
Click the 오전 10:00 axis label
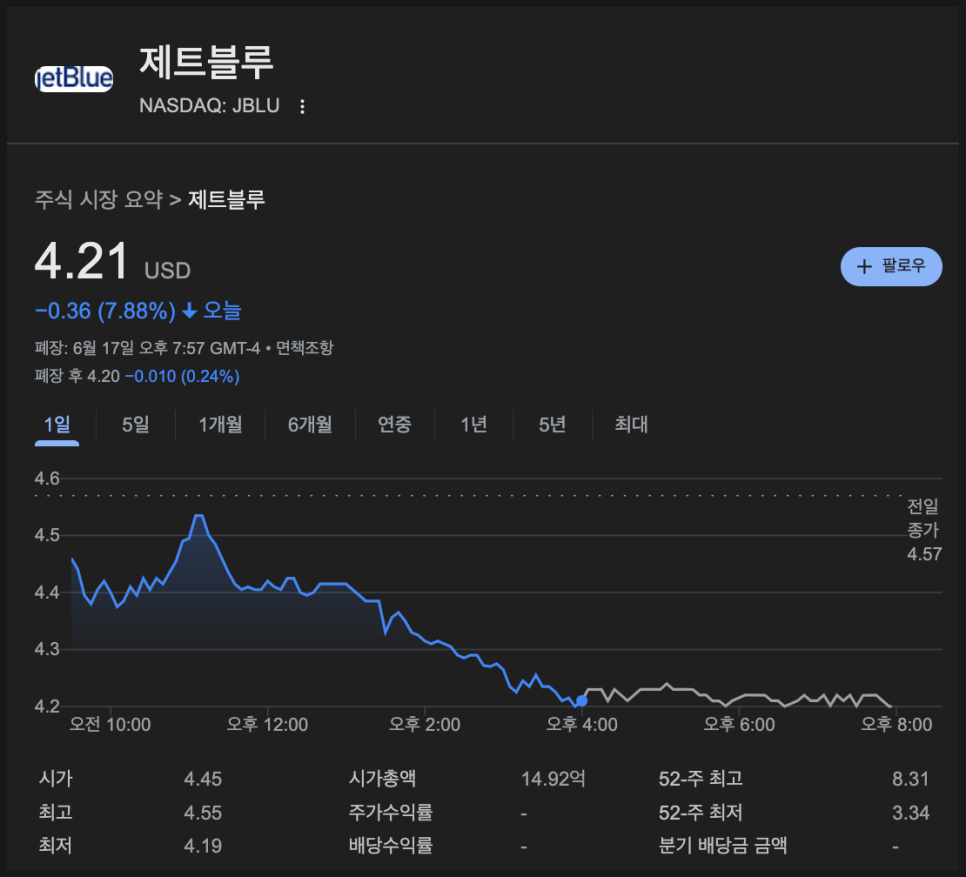click(x=110, y=725)
